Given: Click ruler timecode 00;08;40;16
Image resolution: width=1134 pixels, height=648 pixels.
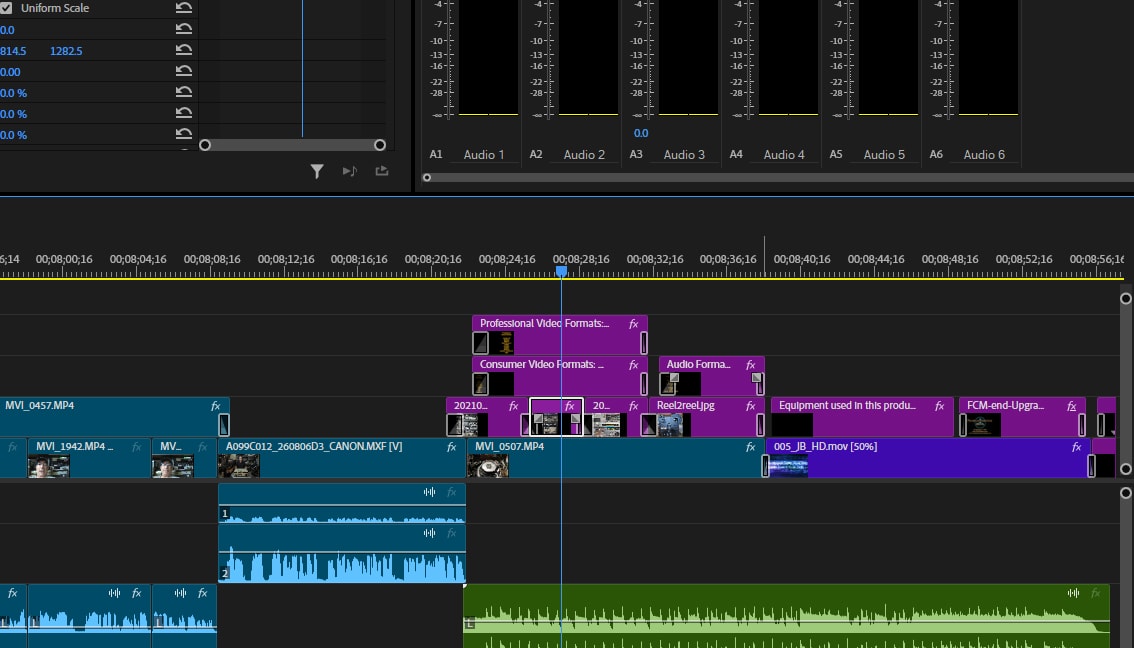Looking at the screenshot, I should 802,259.
